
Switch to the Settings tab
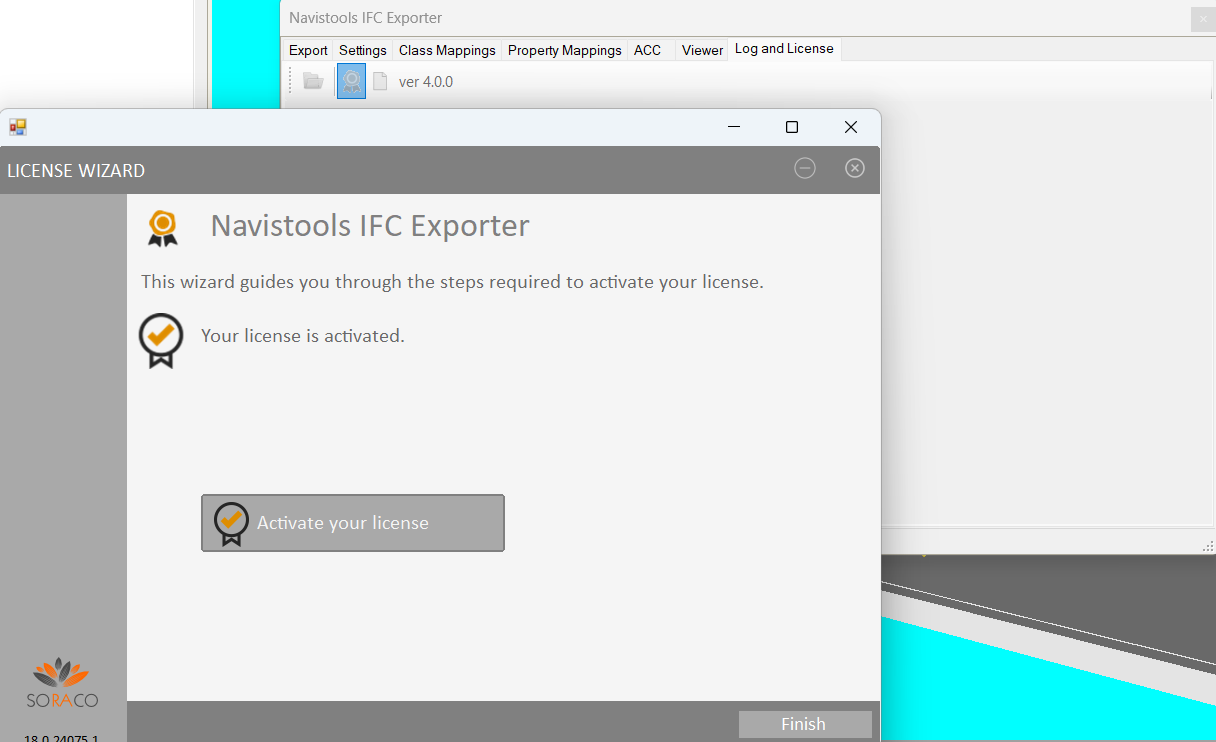pyautogui.click(x=362, y=50)
